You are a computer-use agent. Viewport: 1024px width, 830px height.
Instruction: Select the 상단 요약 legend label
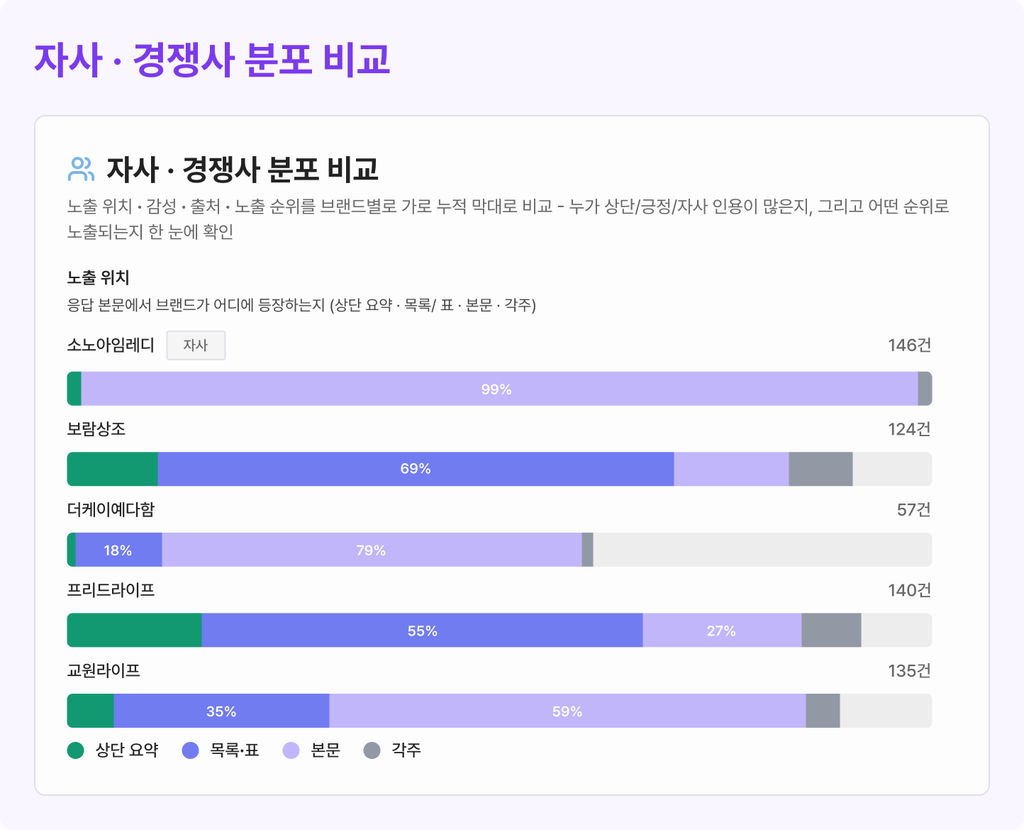[x=127, y=750]
